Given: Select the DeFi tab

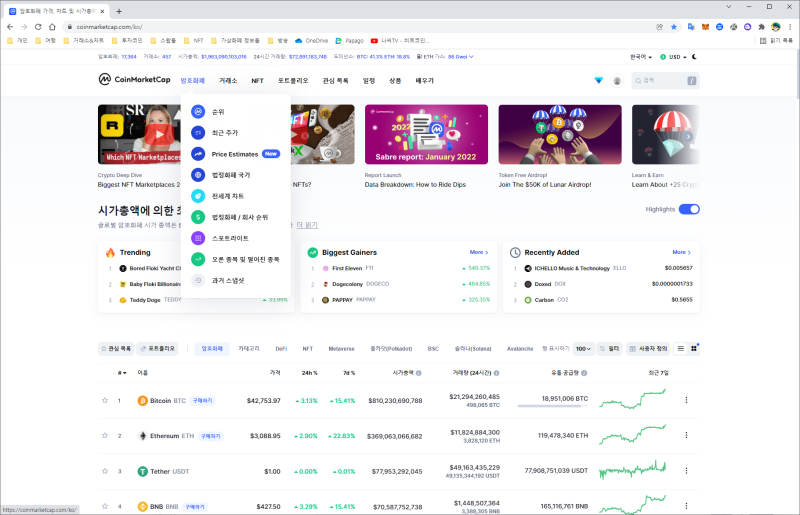Looking at the screenshot, I should pos(281,349).
